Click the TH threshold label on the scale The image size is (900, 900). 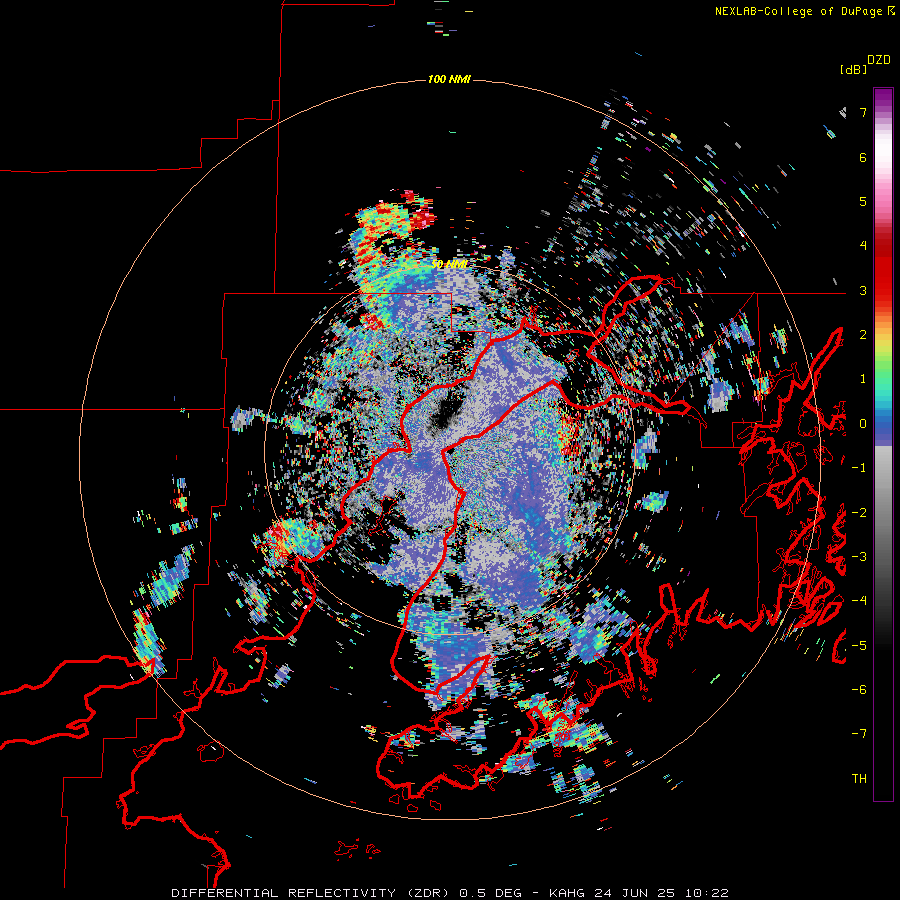859,779
